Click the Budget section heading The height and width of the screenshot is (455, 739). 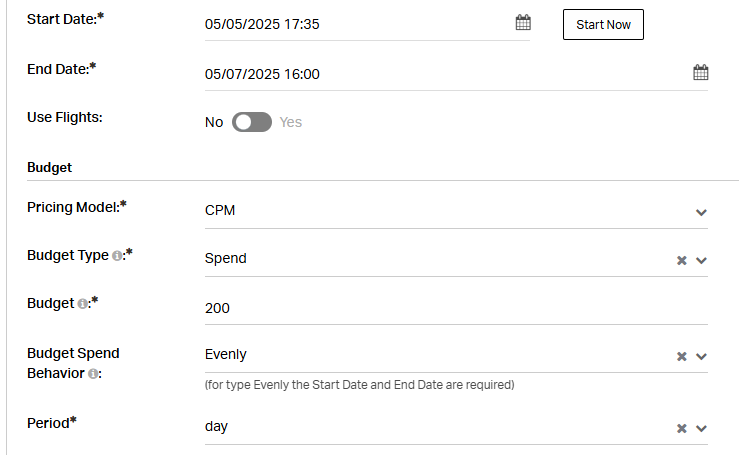pyautogui.click(x=49, y=167)
